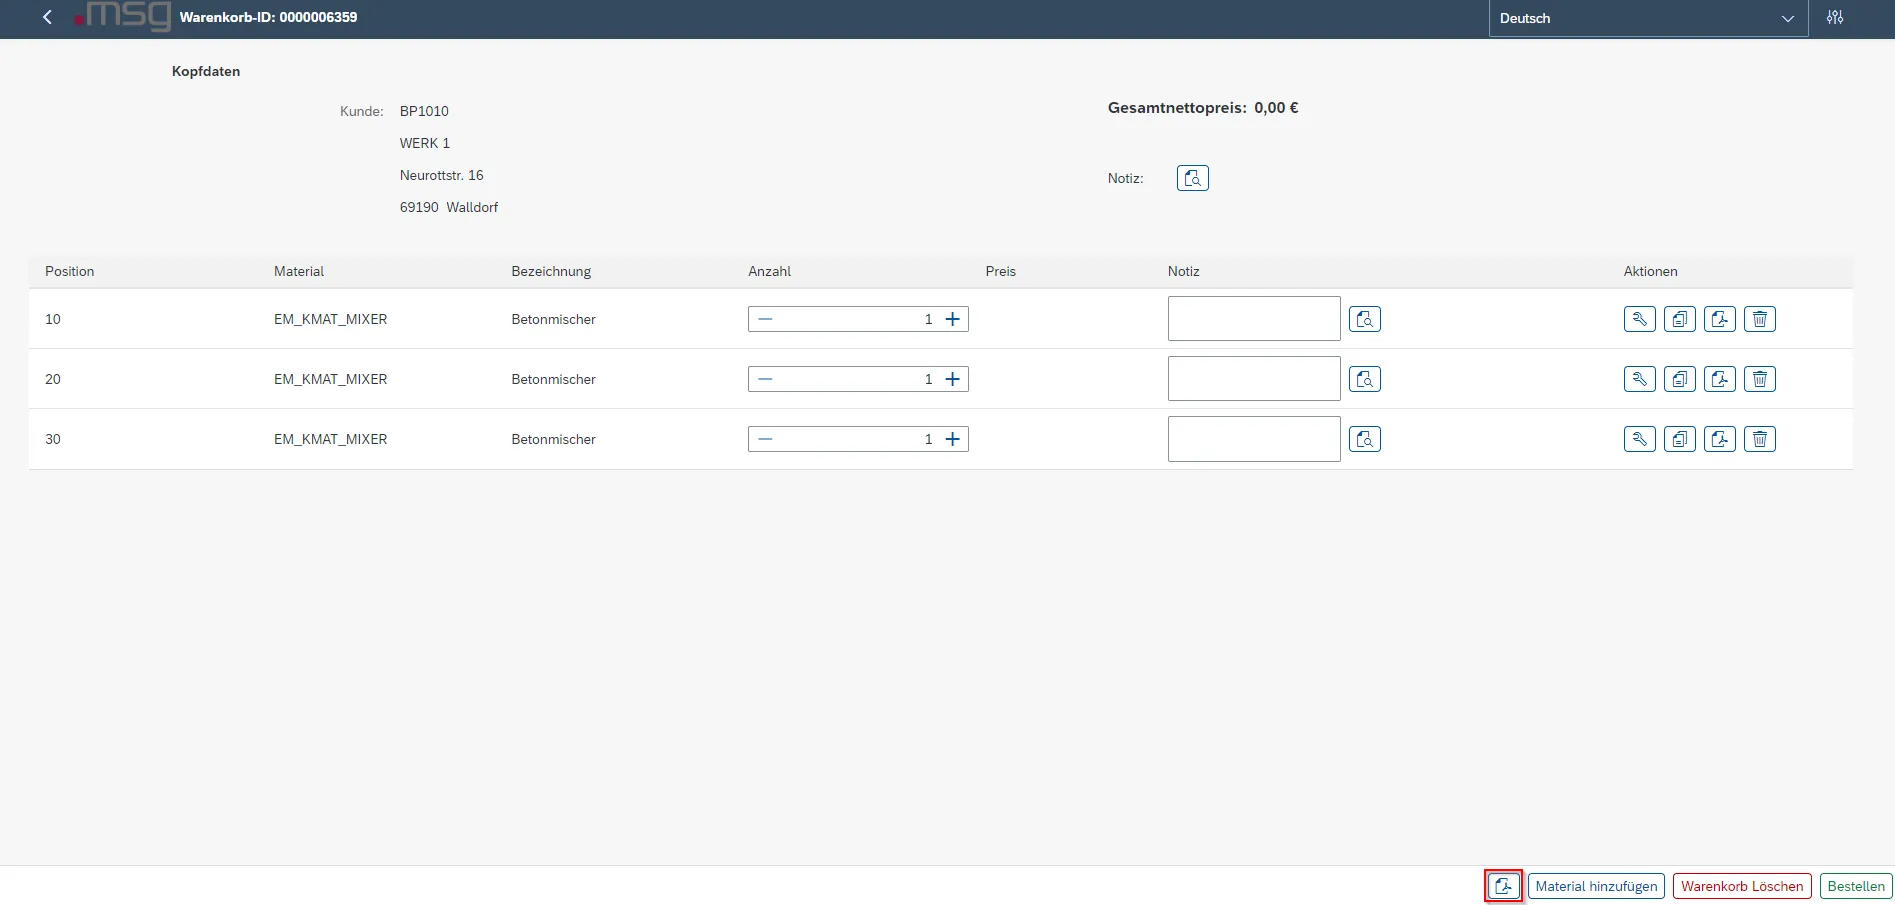The image size is (1895, 905).
Task: Copy position 20 using the duplicate icon
Action: (1679, 379)
